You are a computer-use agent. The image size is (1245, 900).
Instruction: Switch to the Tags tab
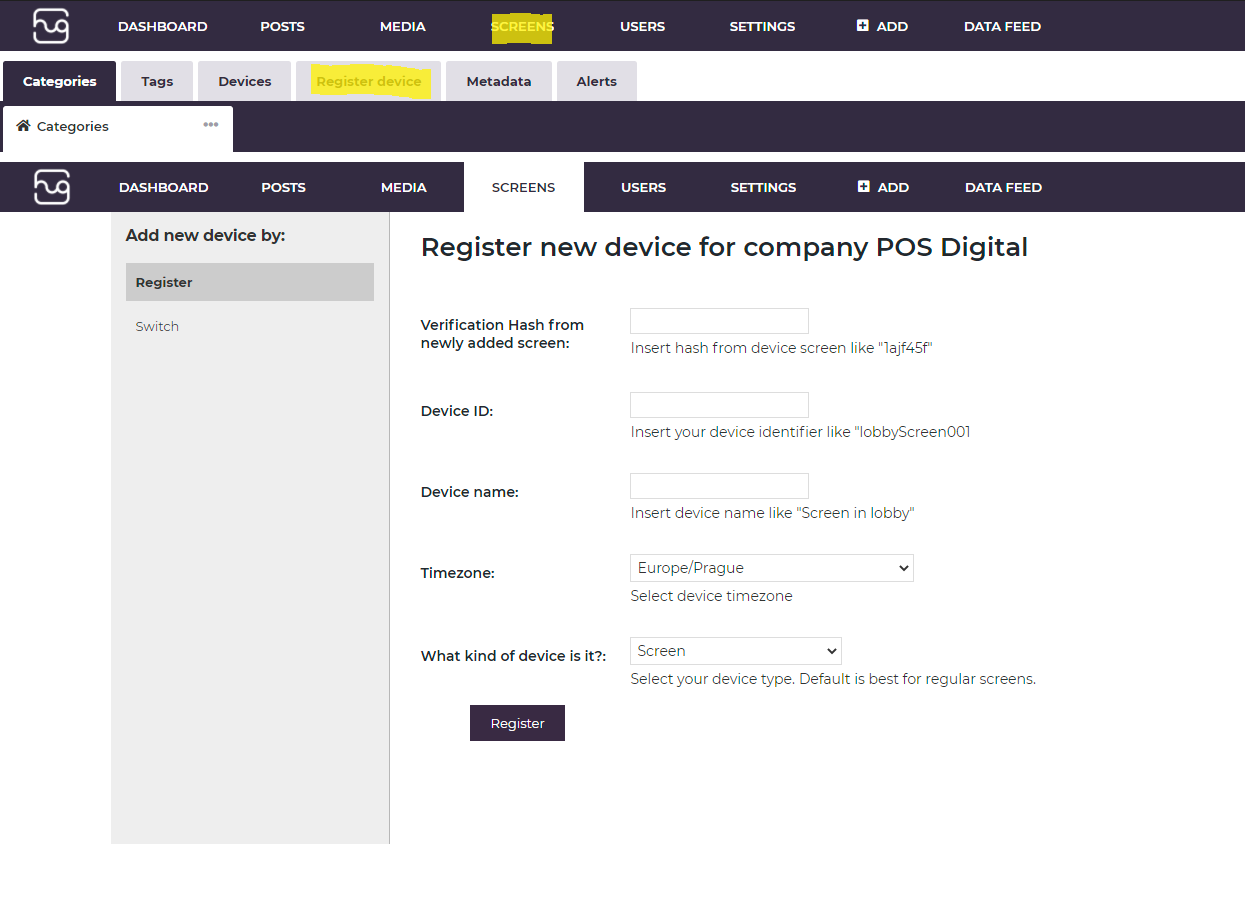[157, 81]
